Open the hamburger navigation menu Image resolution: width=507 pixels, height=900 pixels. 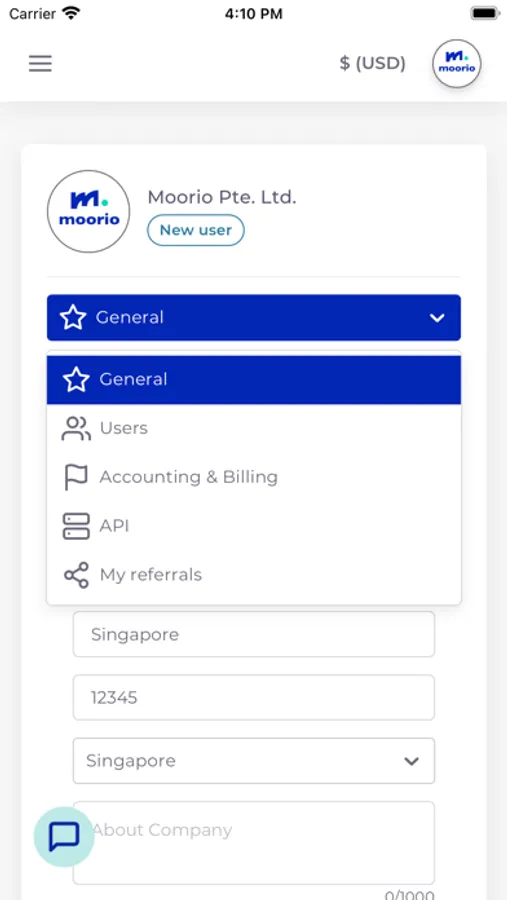pyautogui.click(x=40, y=63)
